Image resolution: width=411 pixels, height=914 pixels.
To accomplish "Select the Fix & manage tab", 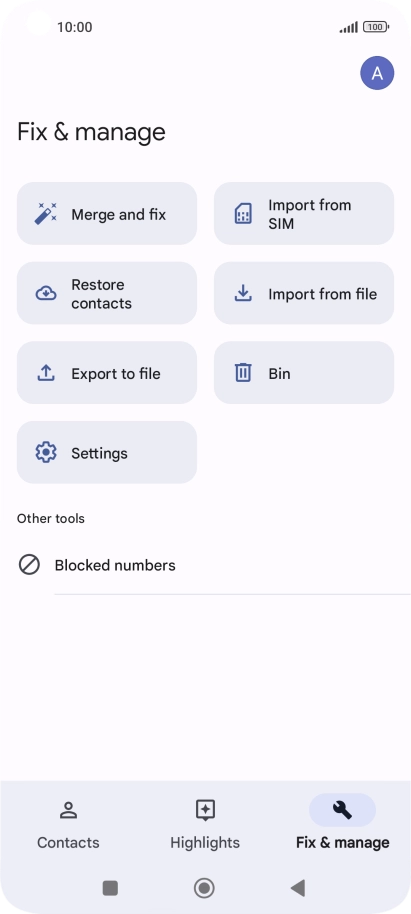I will point(342,825).
